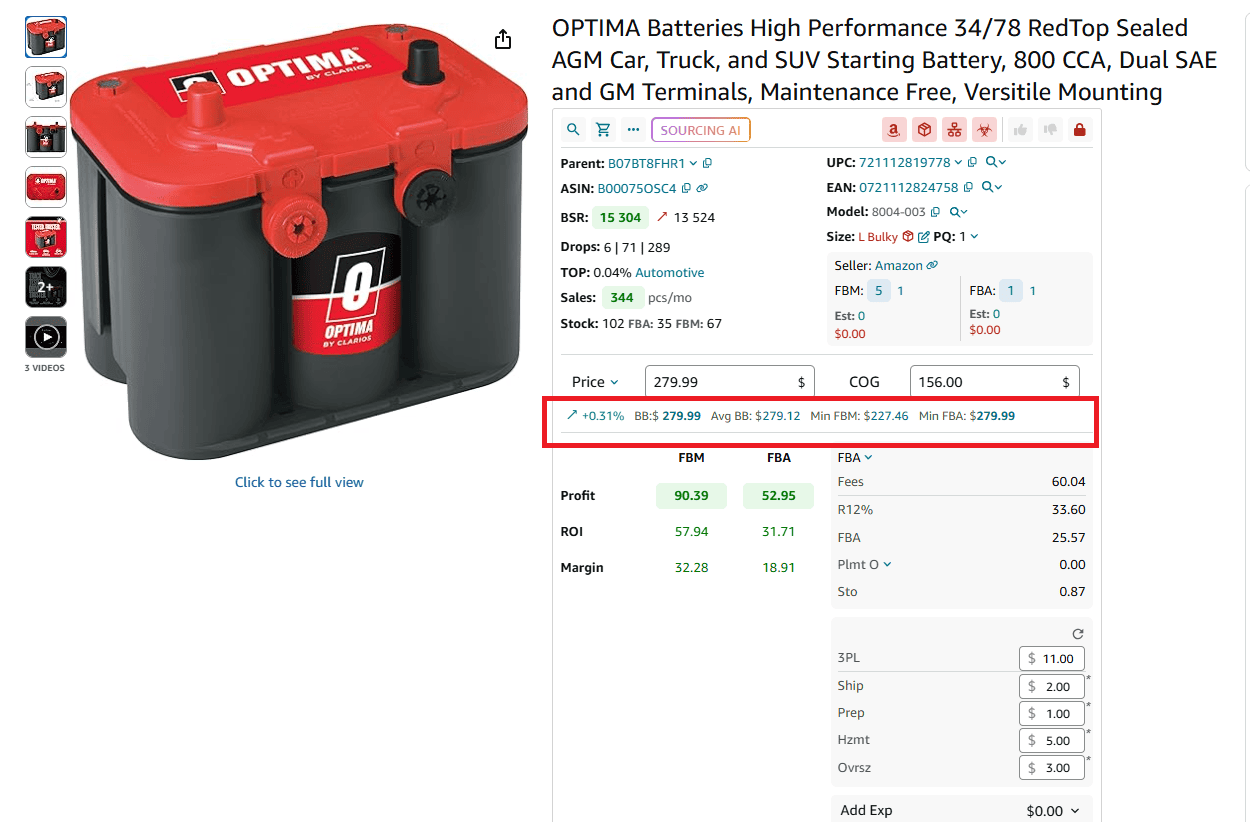The height and width of the screenshot is (822, 1250).
Task: Expand the Plmt O dropdown
Action: 888,563
